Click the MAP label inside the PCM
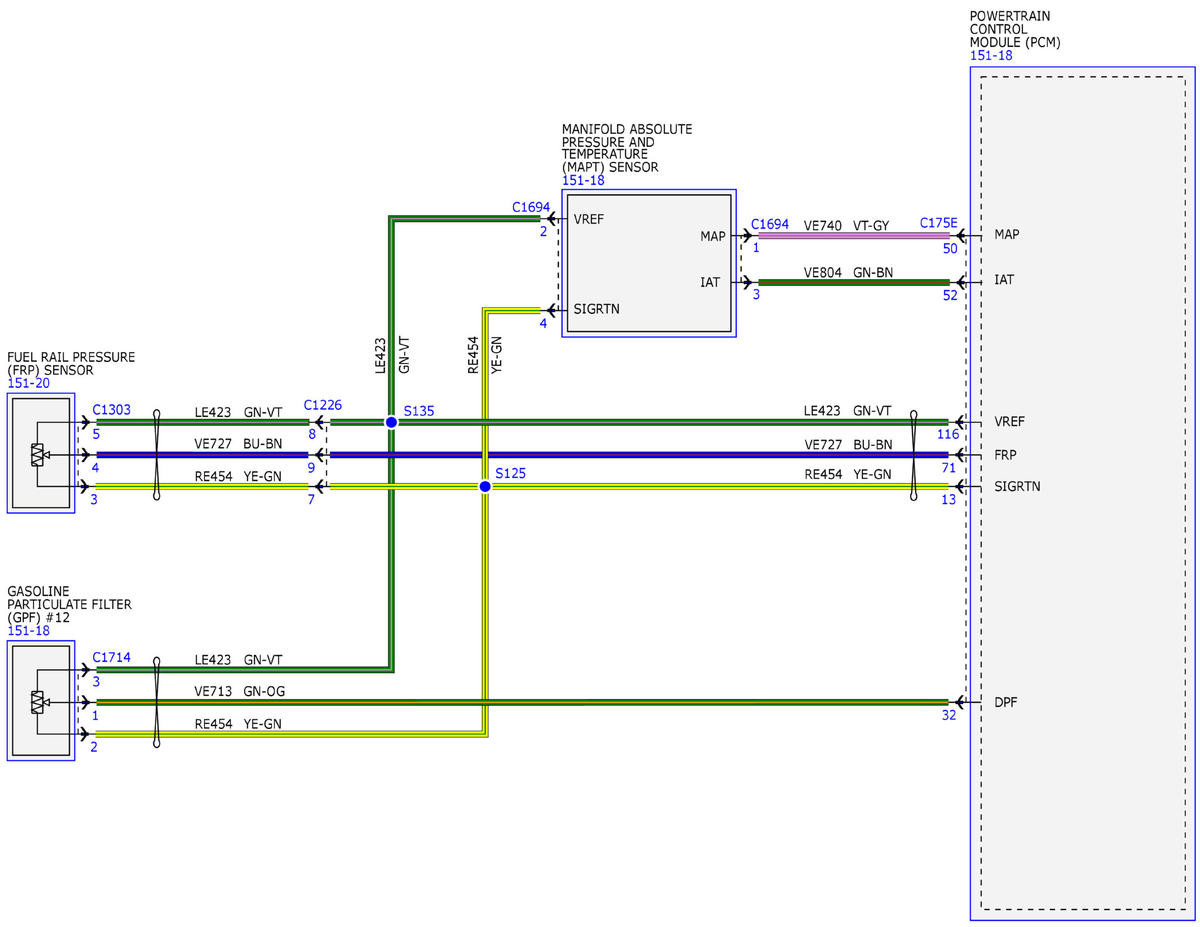 [x=1007, y=234]
